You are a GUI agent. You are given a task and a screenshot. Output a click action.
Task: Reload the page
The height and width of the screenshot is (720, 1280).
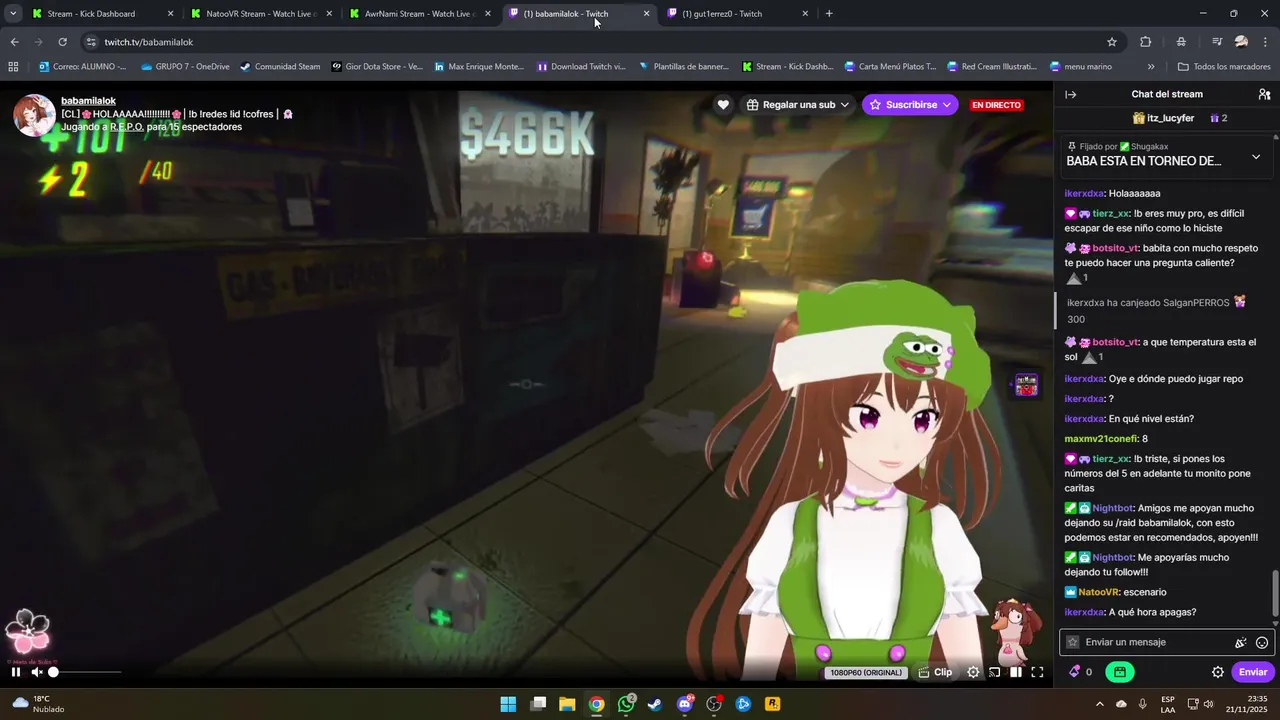click(62, 42)
